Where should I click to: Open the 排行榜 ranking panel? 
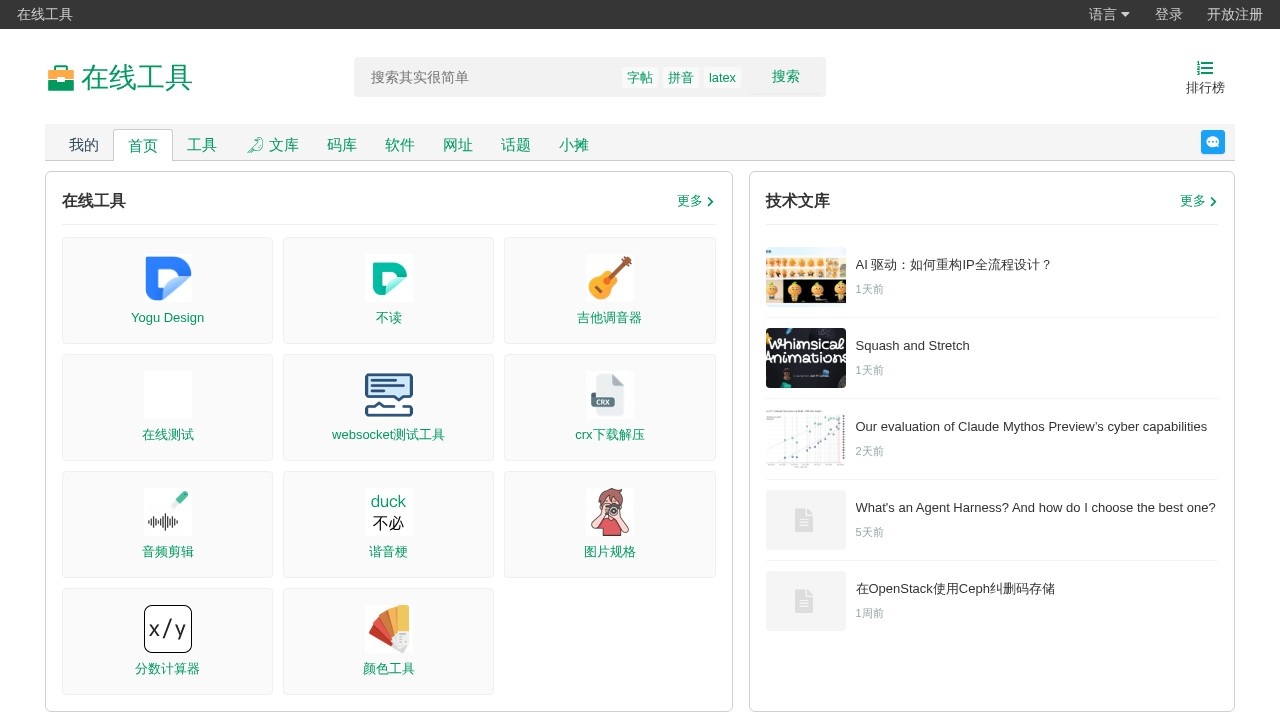click(x=1205, y=77)
